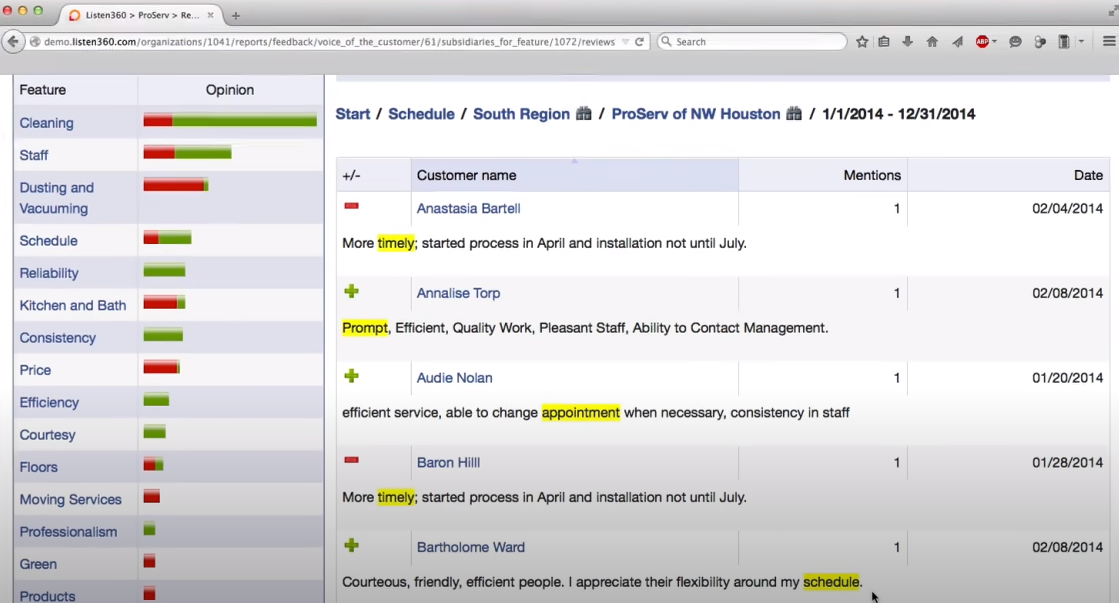Close the Listen360 ProServ tab
1119x603 pixels.
point(211,15)
